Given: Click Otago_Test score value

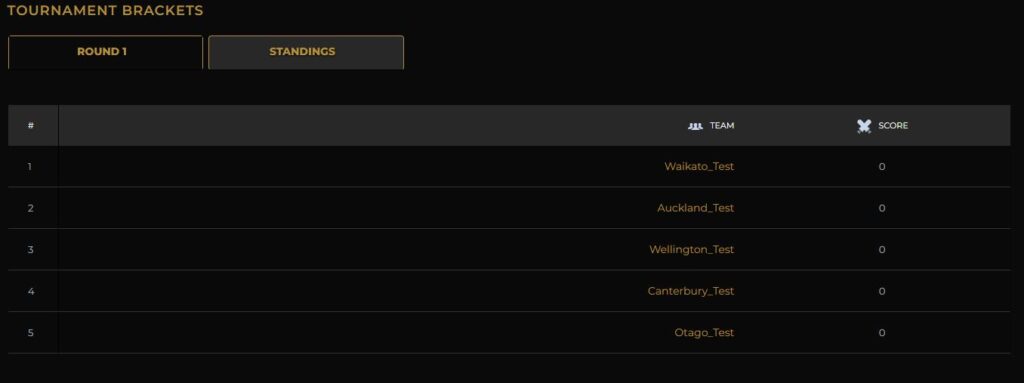Looking at the screenshot, I should (x=882, y=333).
